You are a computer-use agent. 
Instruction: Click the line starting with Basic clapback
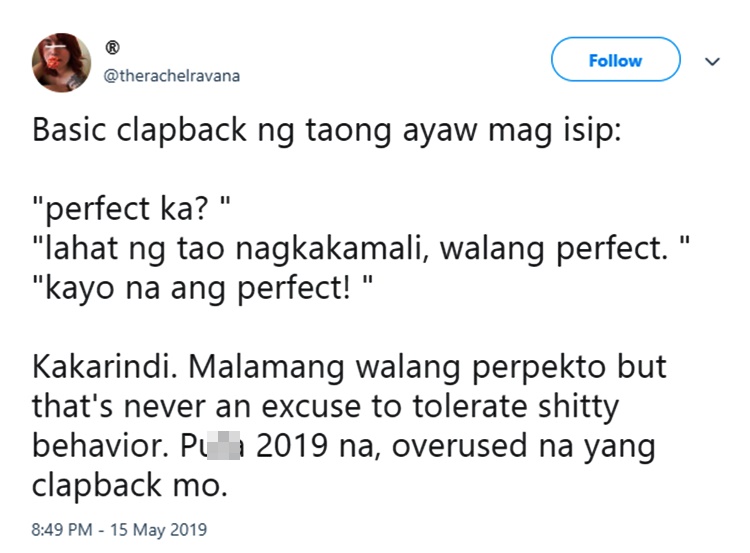[x=326, y=133]
